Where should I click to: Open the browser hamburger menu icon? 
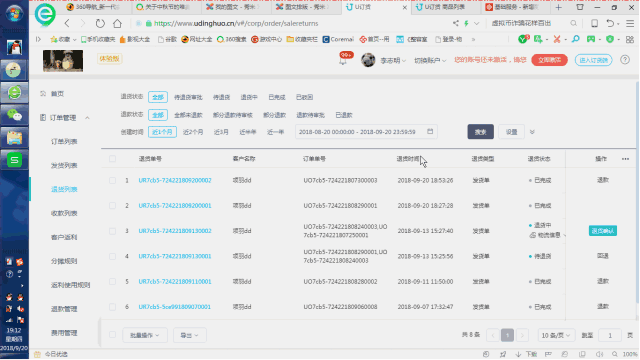coord(630,23)
